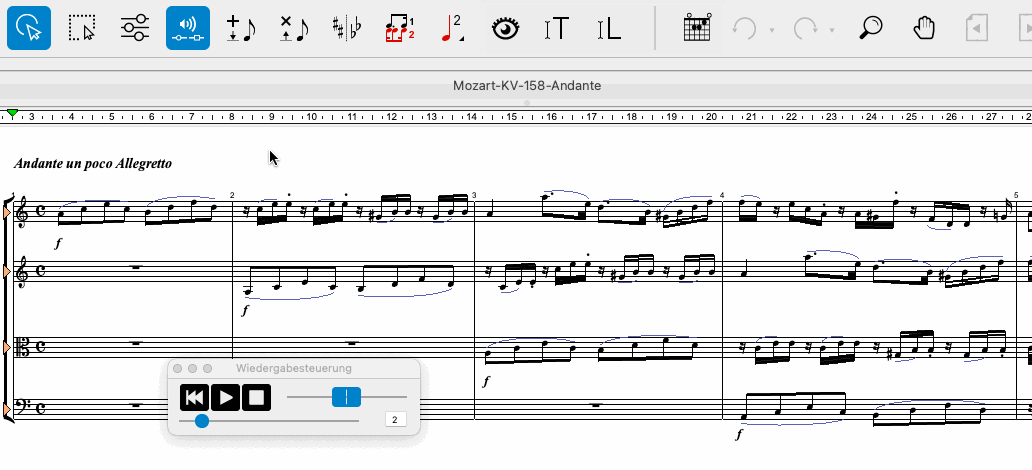Viewport: 1032px width, 470px height.
Task: Expand the undo history dropdown arrow
Action: [771, 30]
